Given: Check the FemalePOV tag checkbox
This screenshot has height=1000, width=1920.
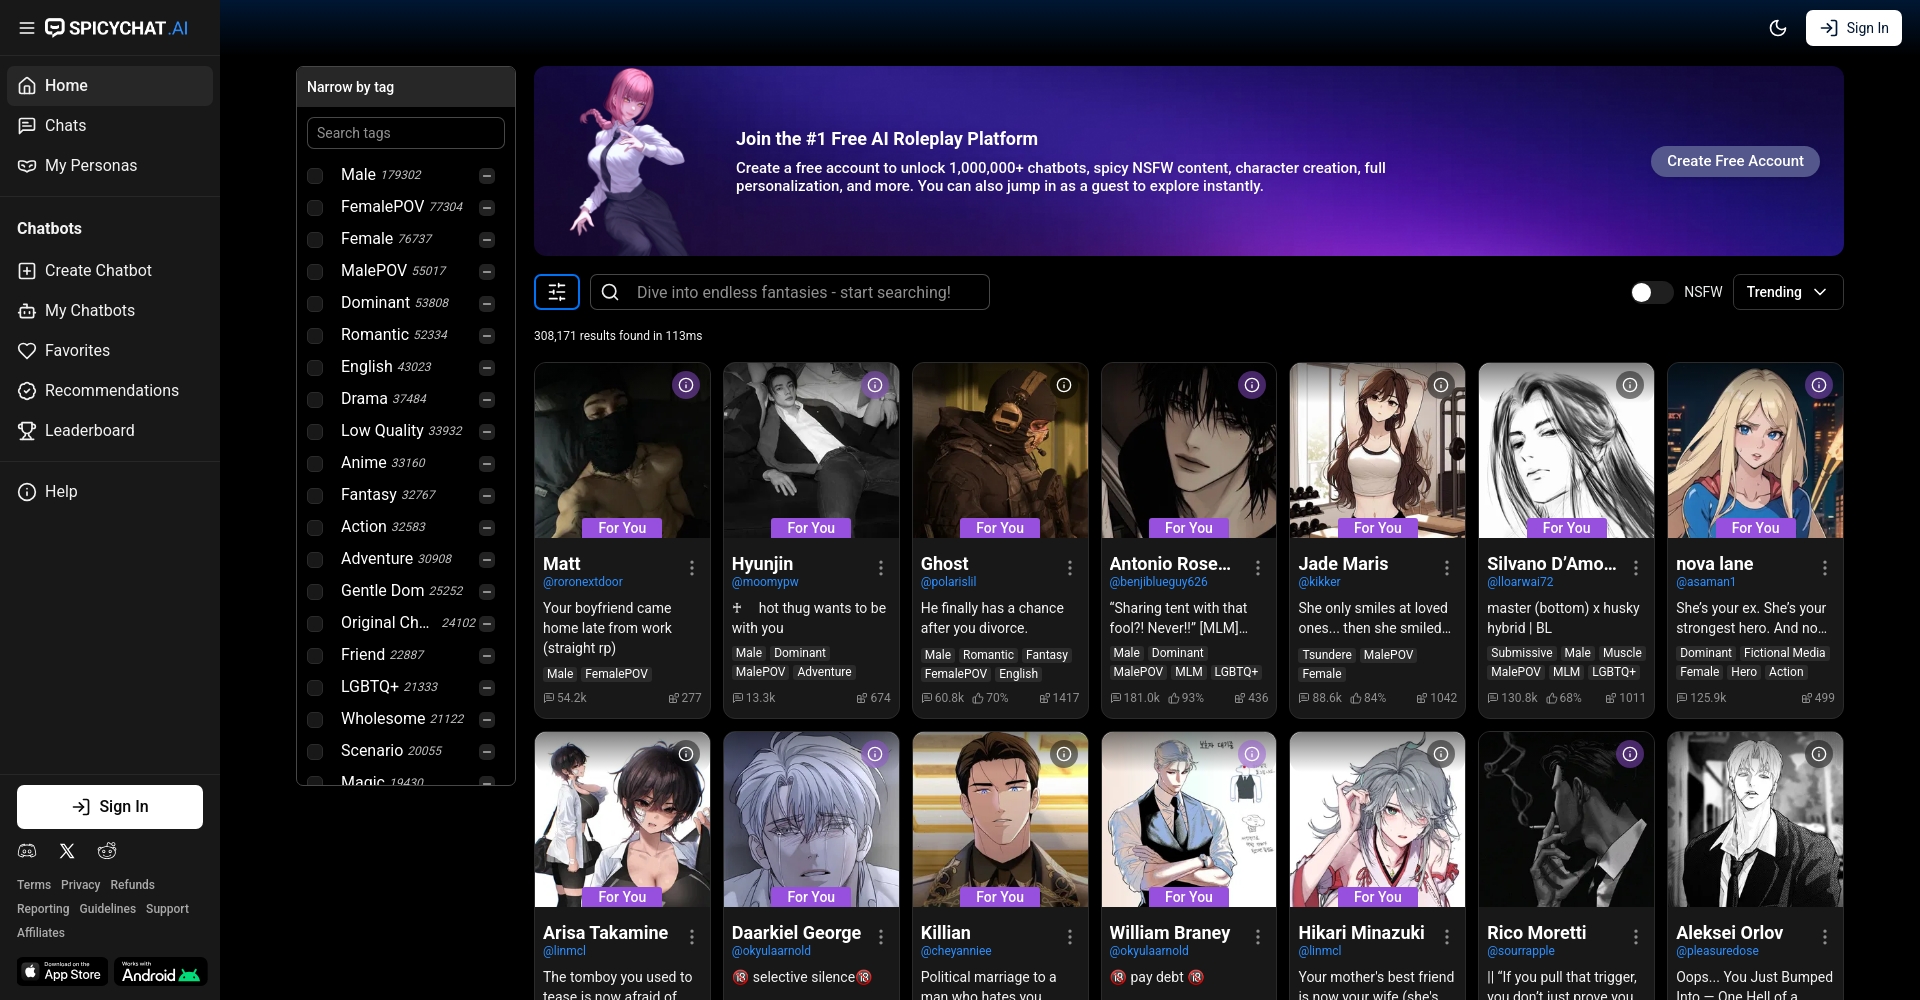Looking at the screenshot, I should 315,208.
